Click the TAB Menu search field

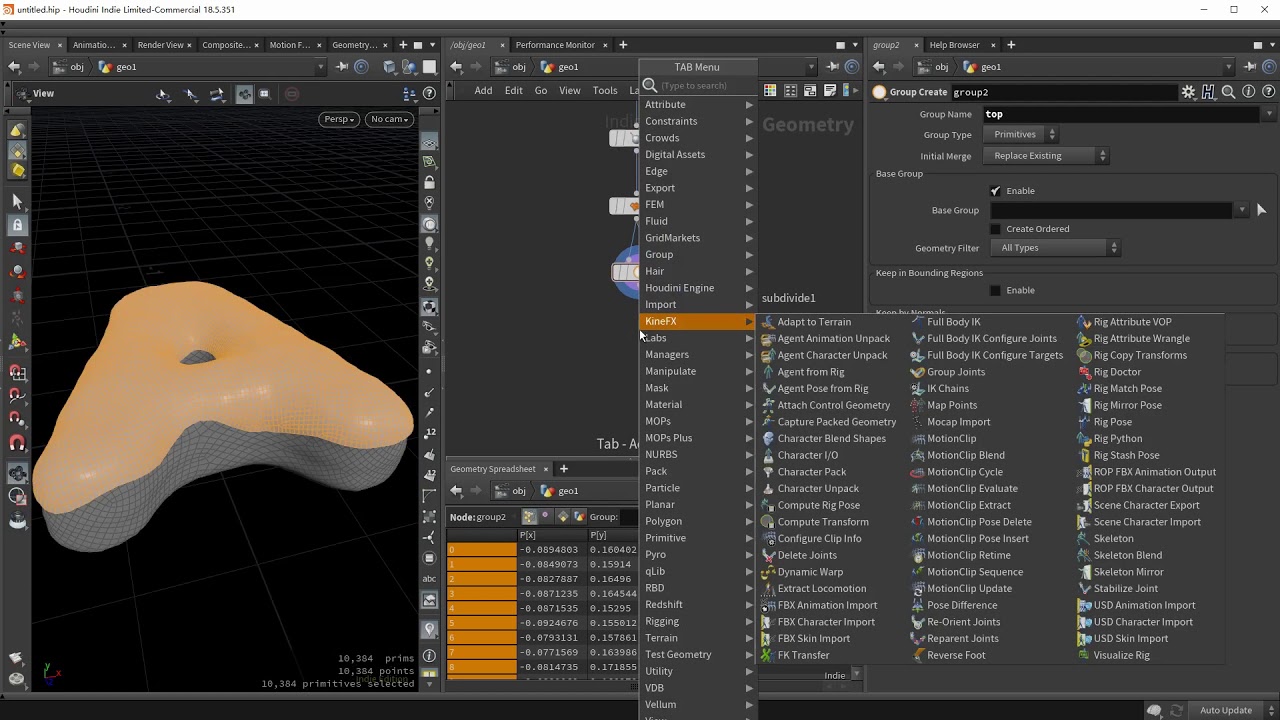(706, 86)
